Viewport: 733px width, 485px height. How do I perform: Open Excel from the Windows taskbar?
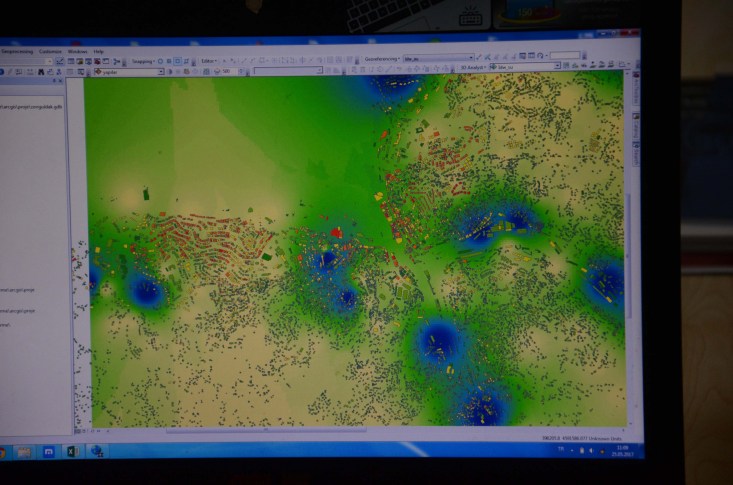(x=72, y=452)
